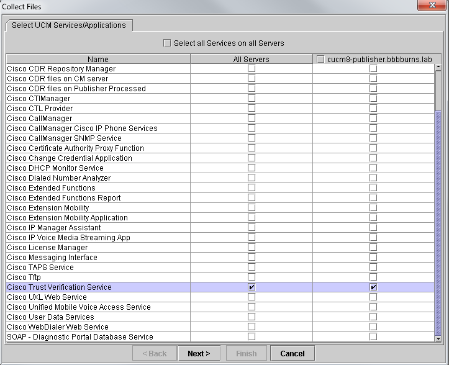Click the vertical scrollbar track
Image resolution: width=449 pixels, height=365 pixels.
pyautogui.click(x=438, y=223)
